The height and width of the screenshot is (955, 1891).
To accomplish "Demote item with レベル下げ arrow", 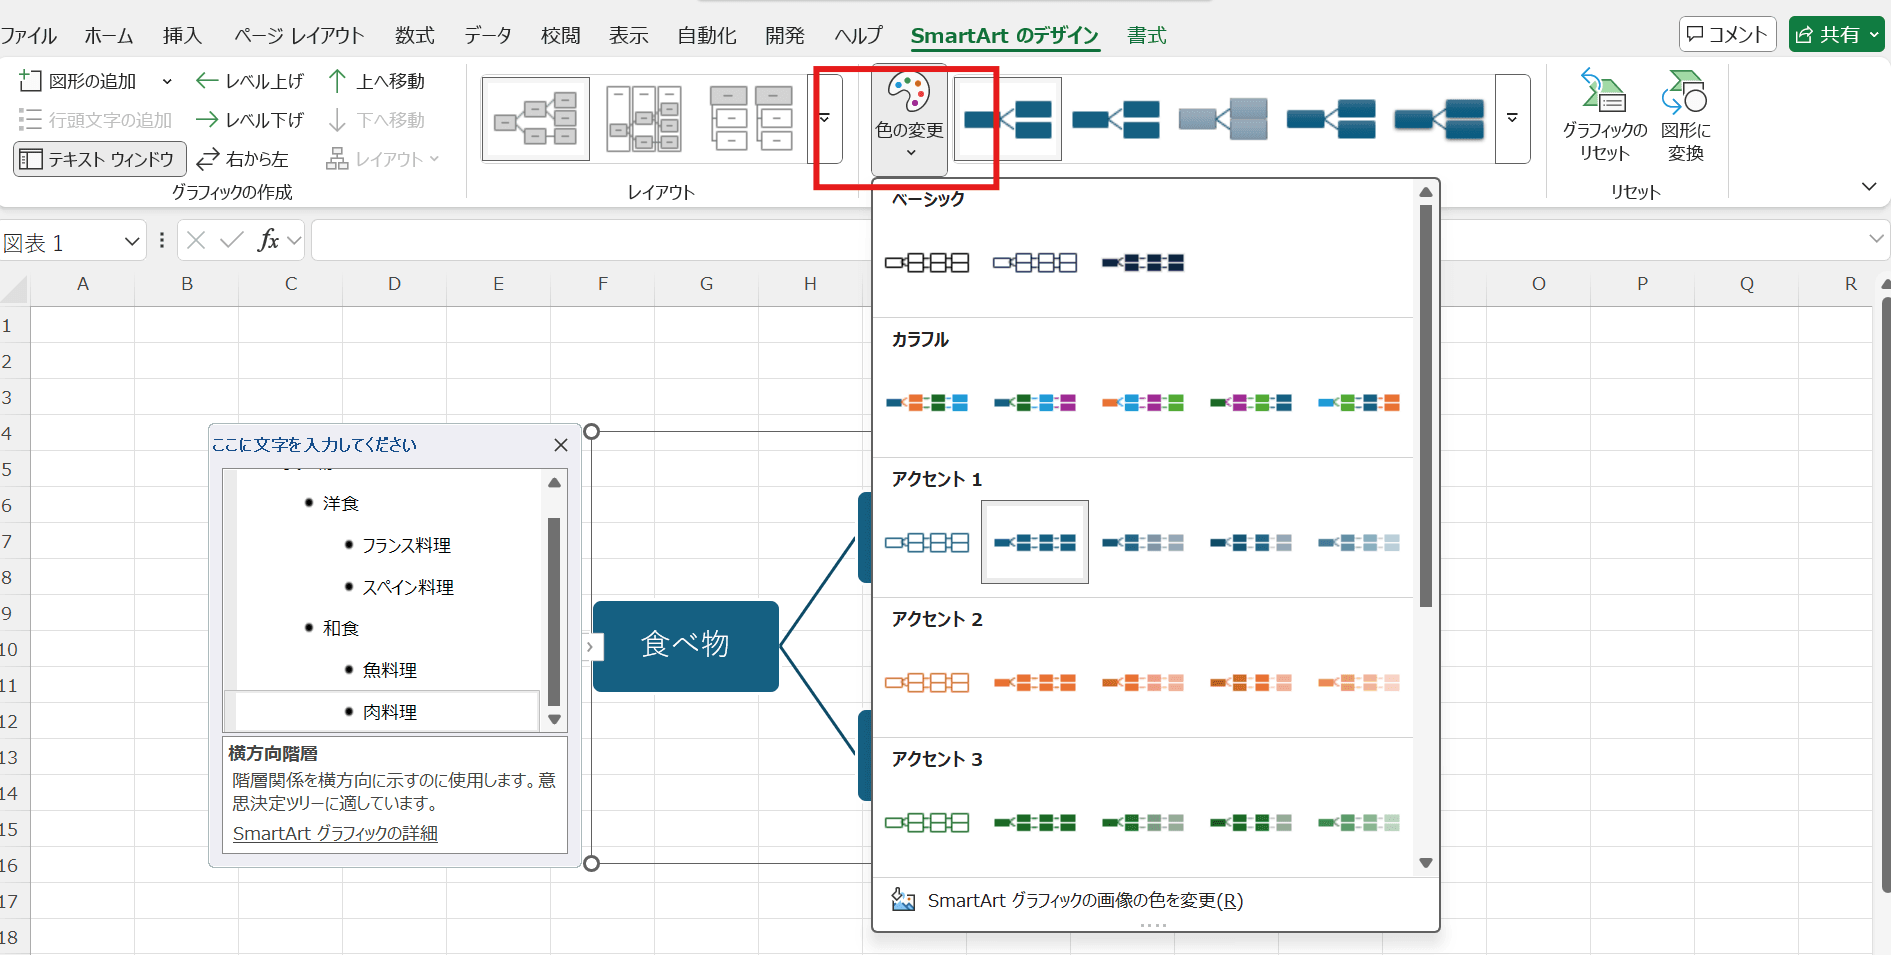I will coord(207,120).
